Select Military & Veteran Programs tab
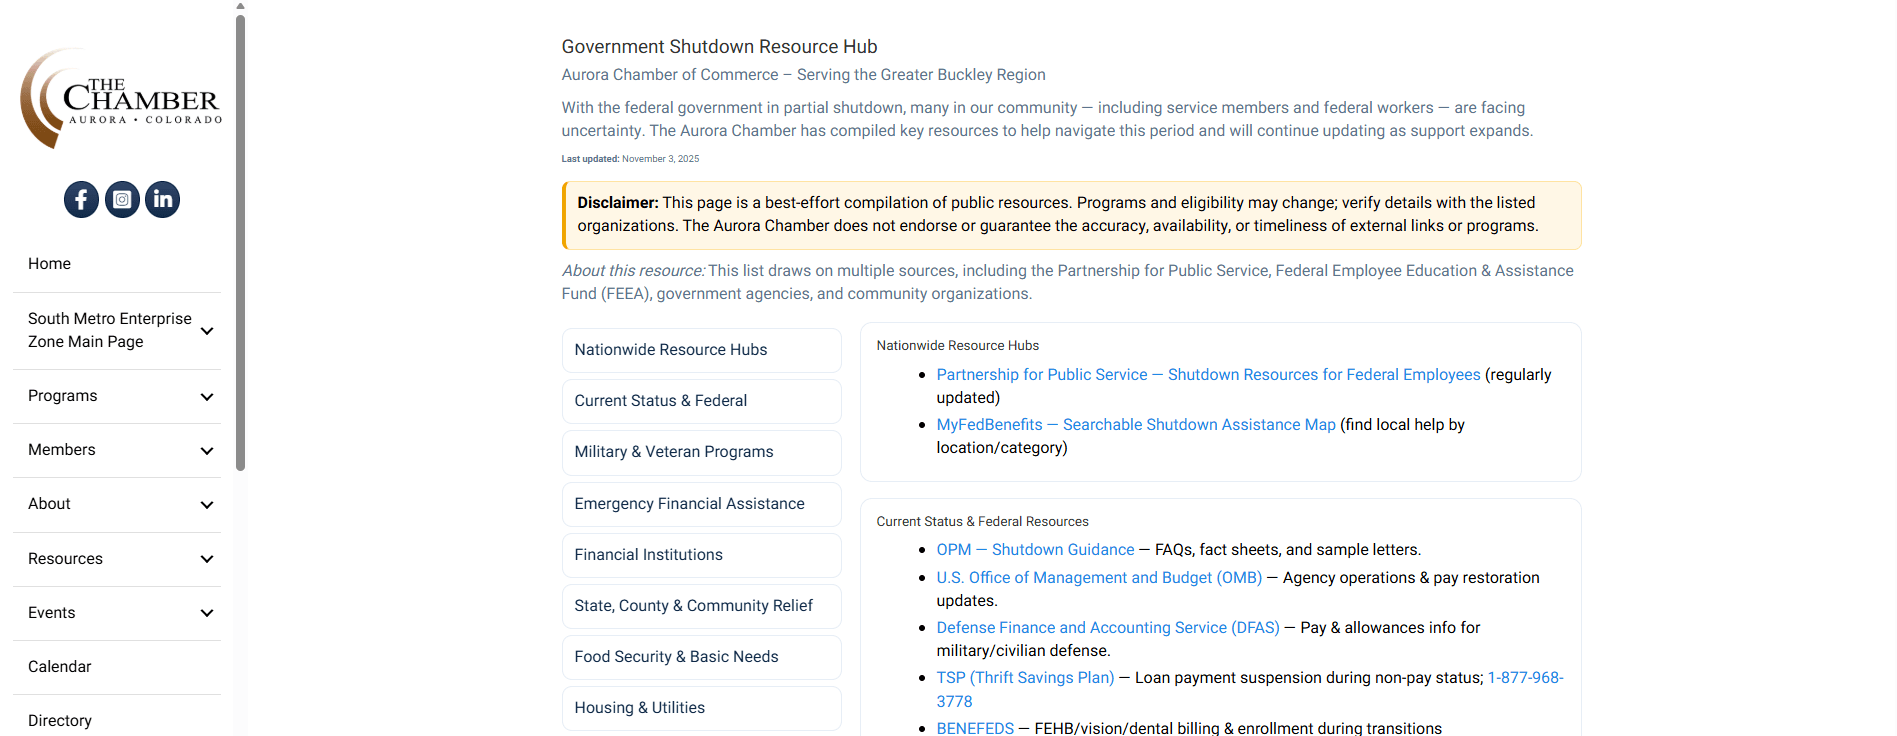 point(701,452)
